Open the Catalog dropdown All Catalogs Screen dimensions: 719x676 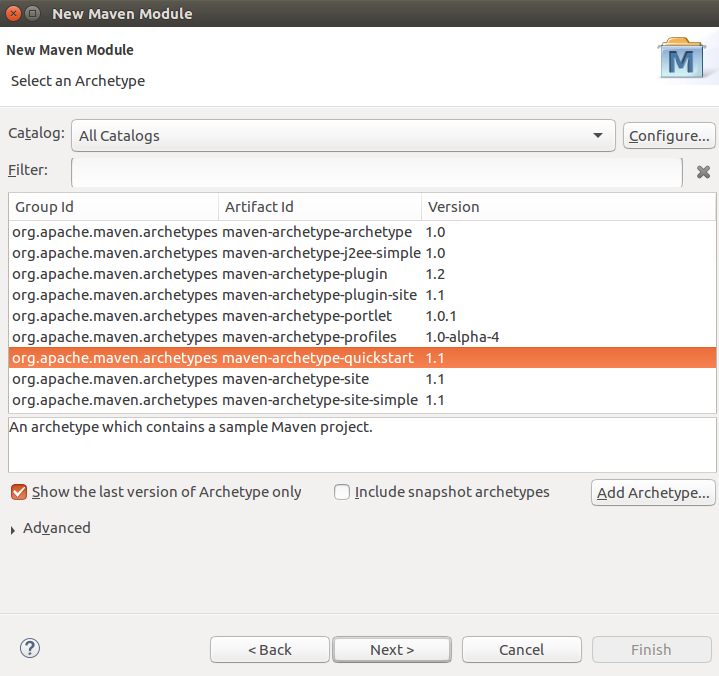tap(343, 136)
